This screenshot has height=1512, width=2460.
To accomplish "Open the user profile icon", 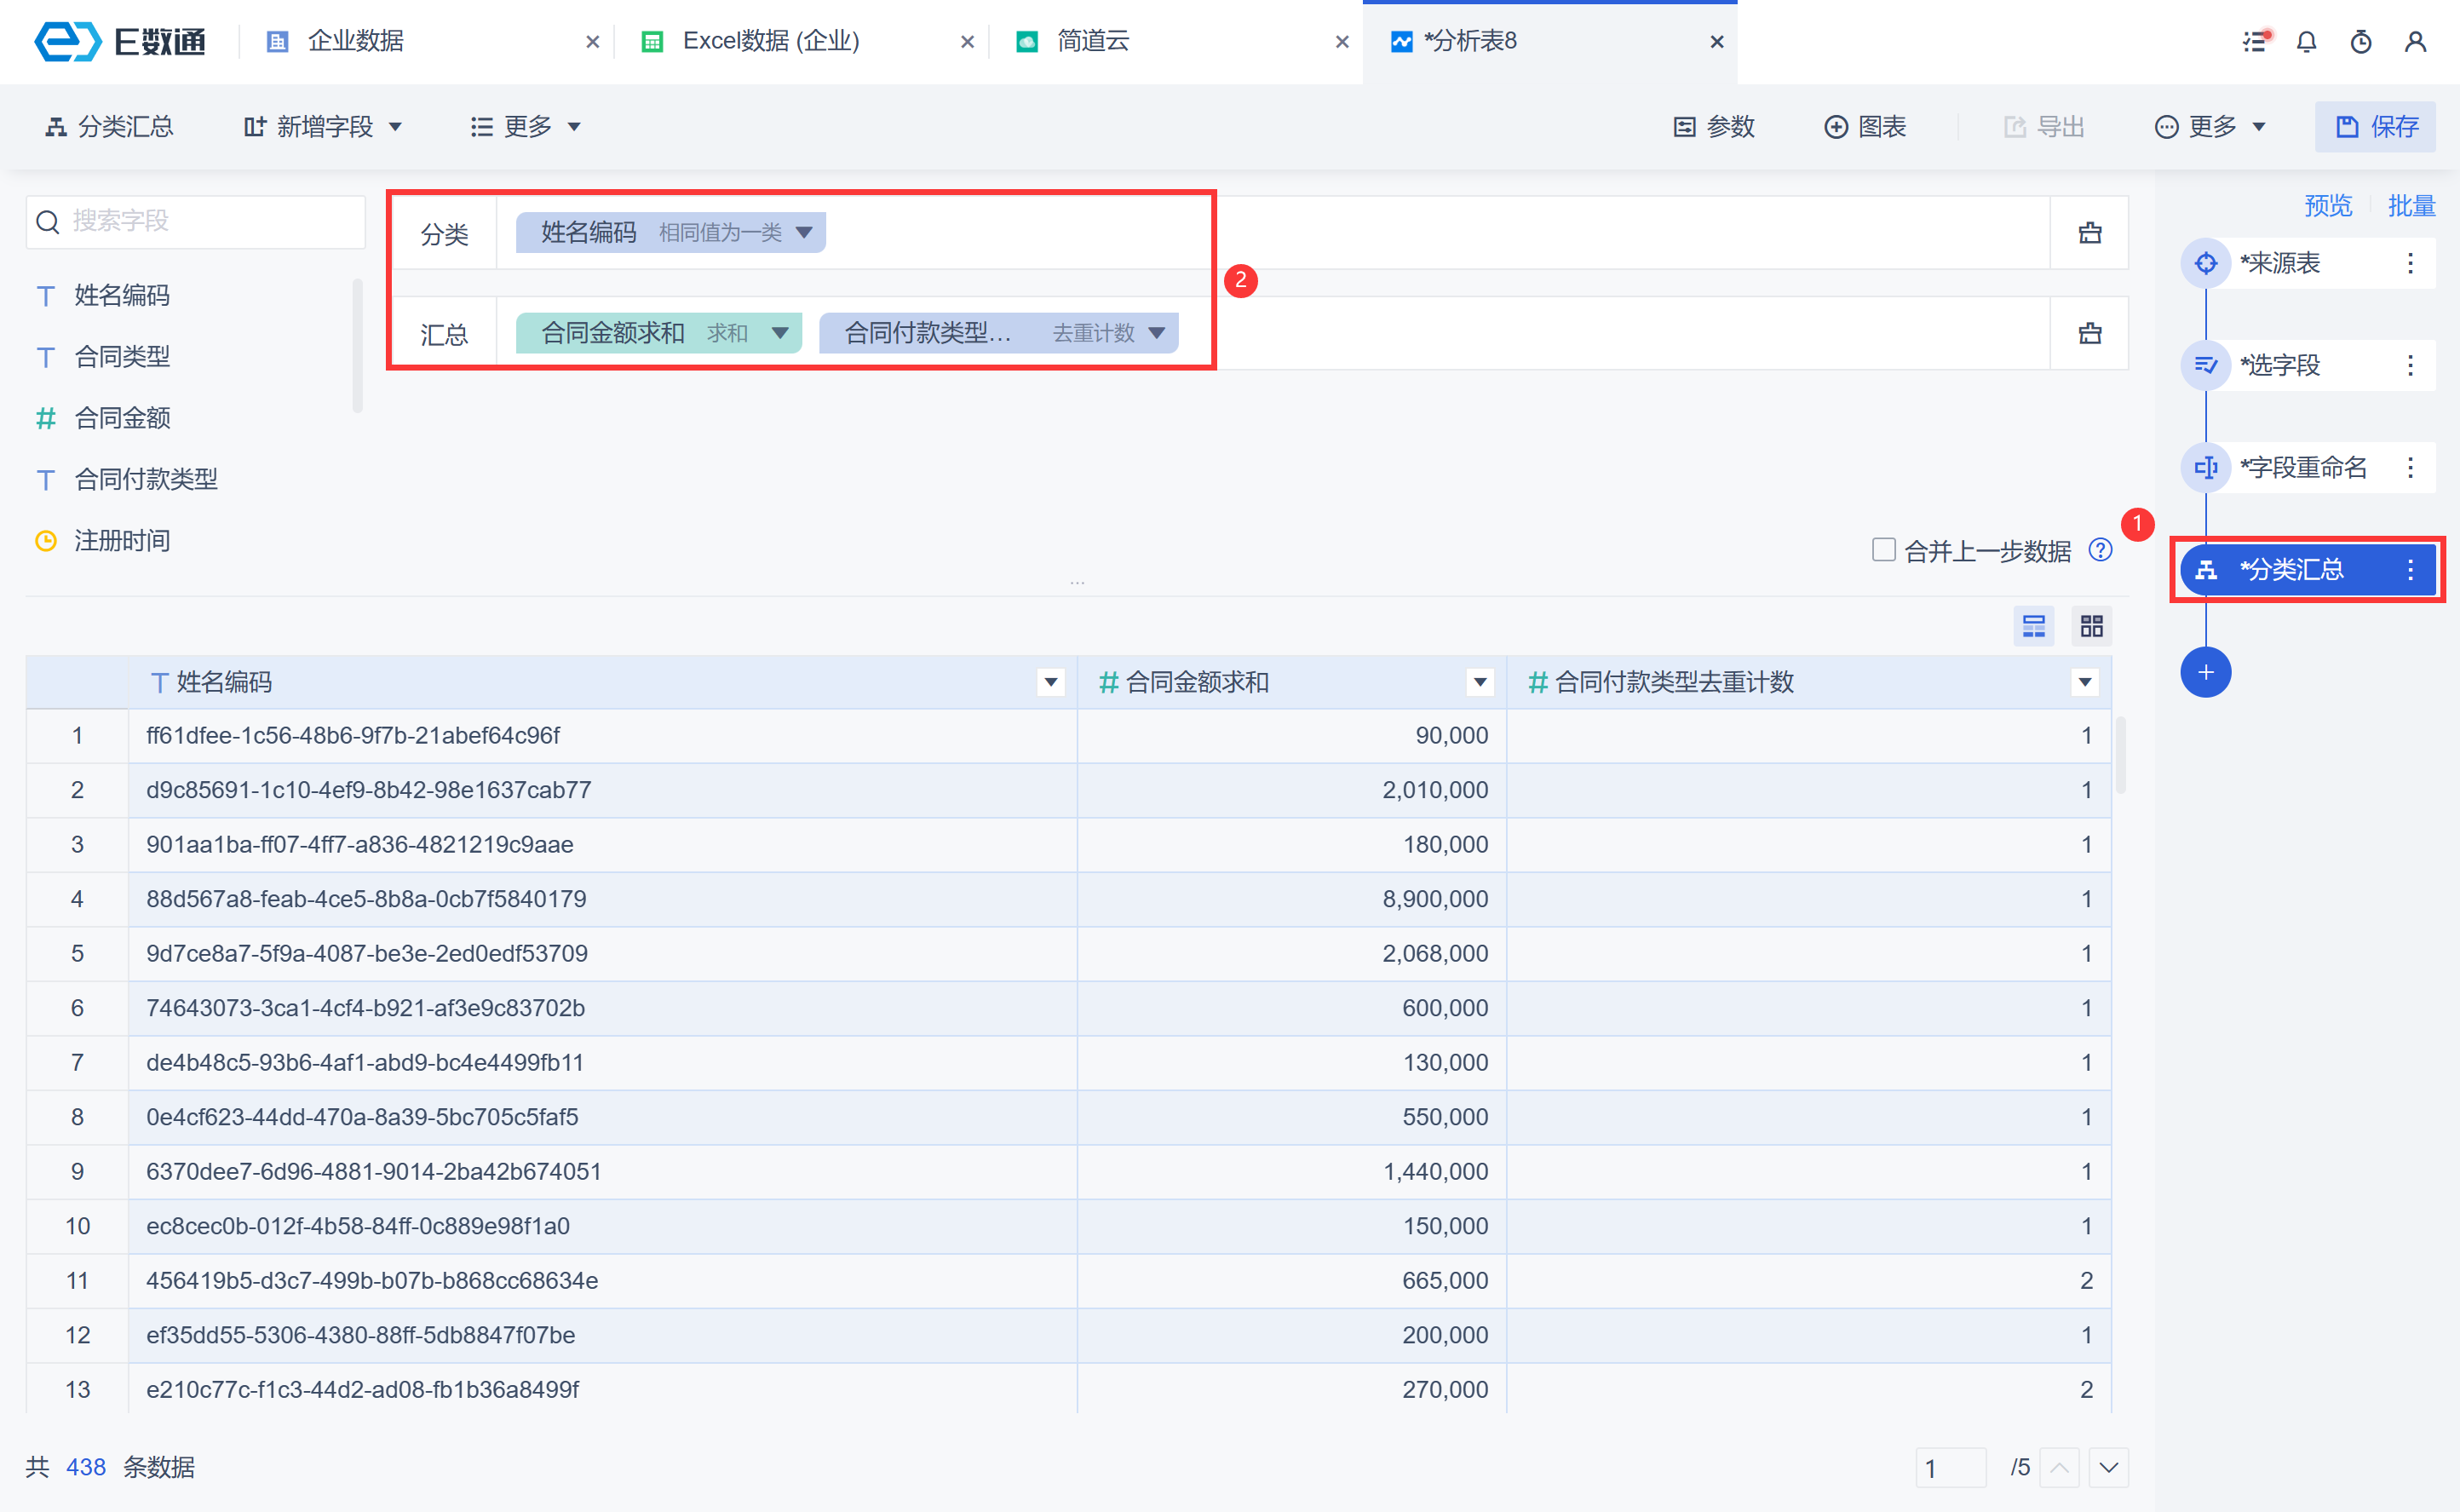I will [x=2415, y=42].
